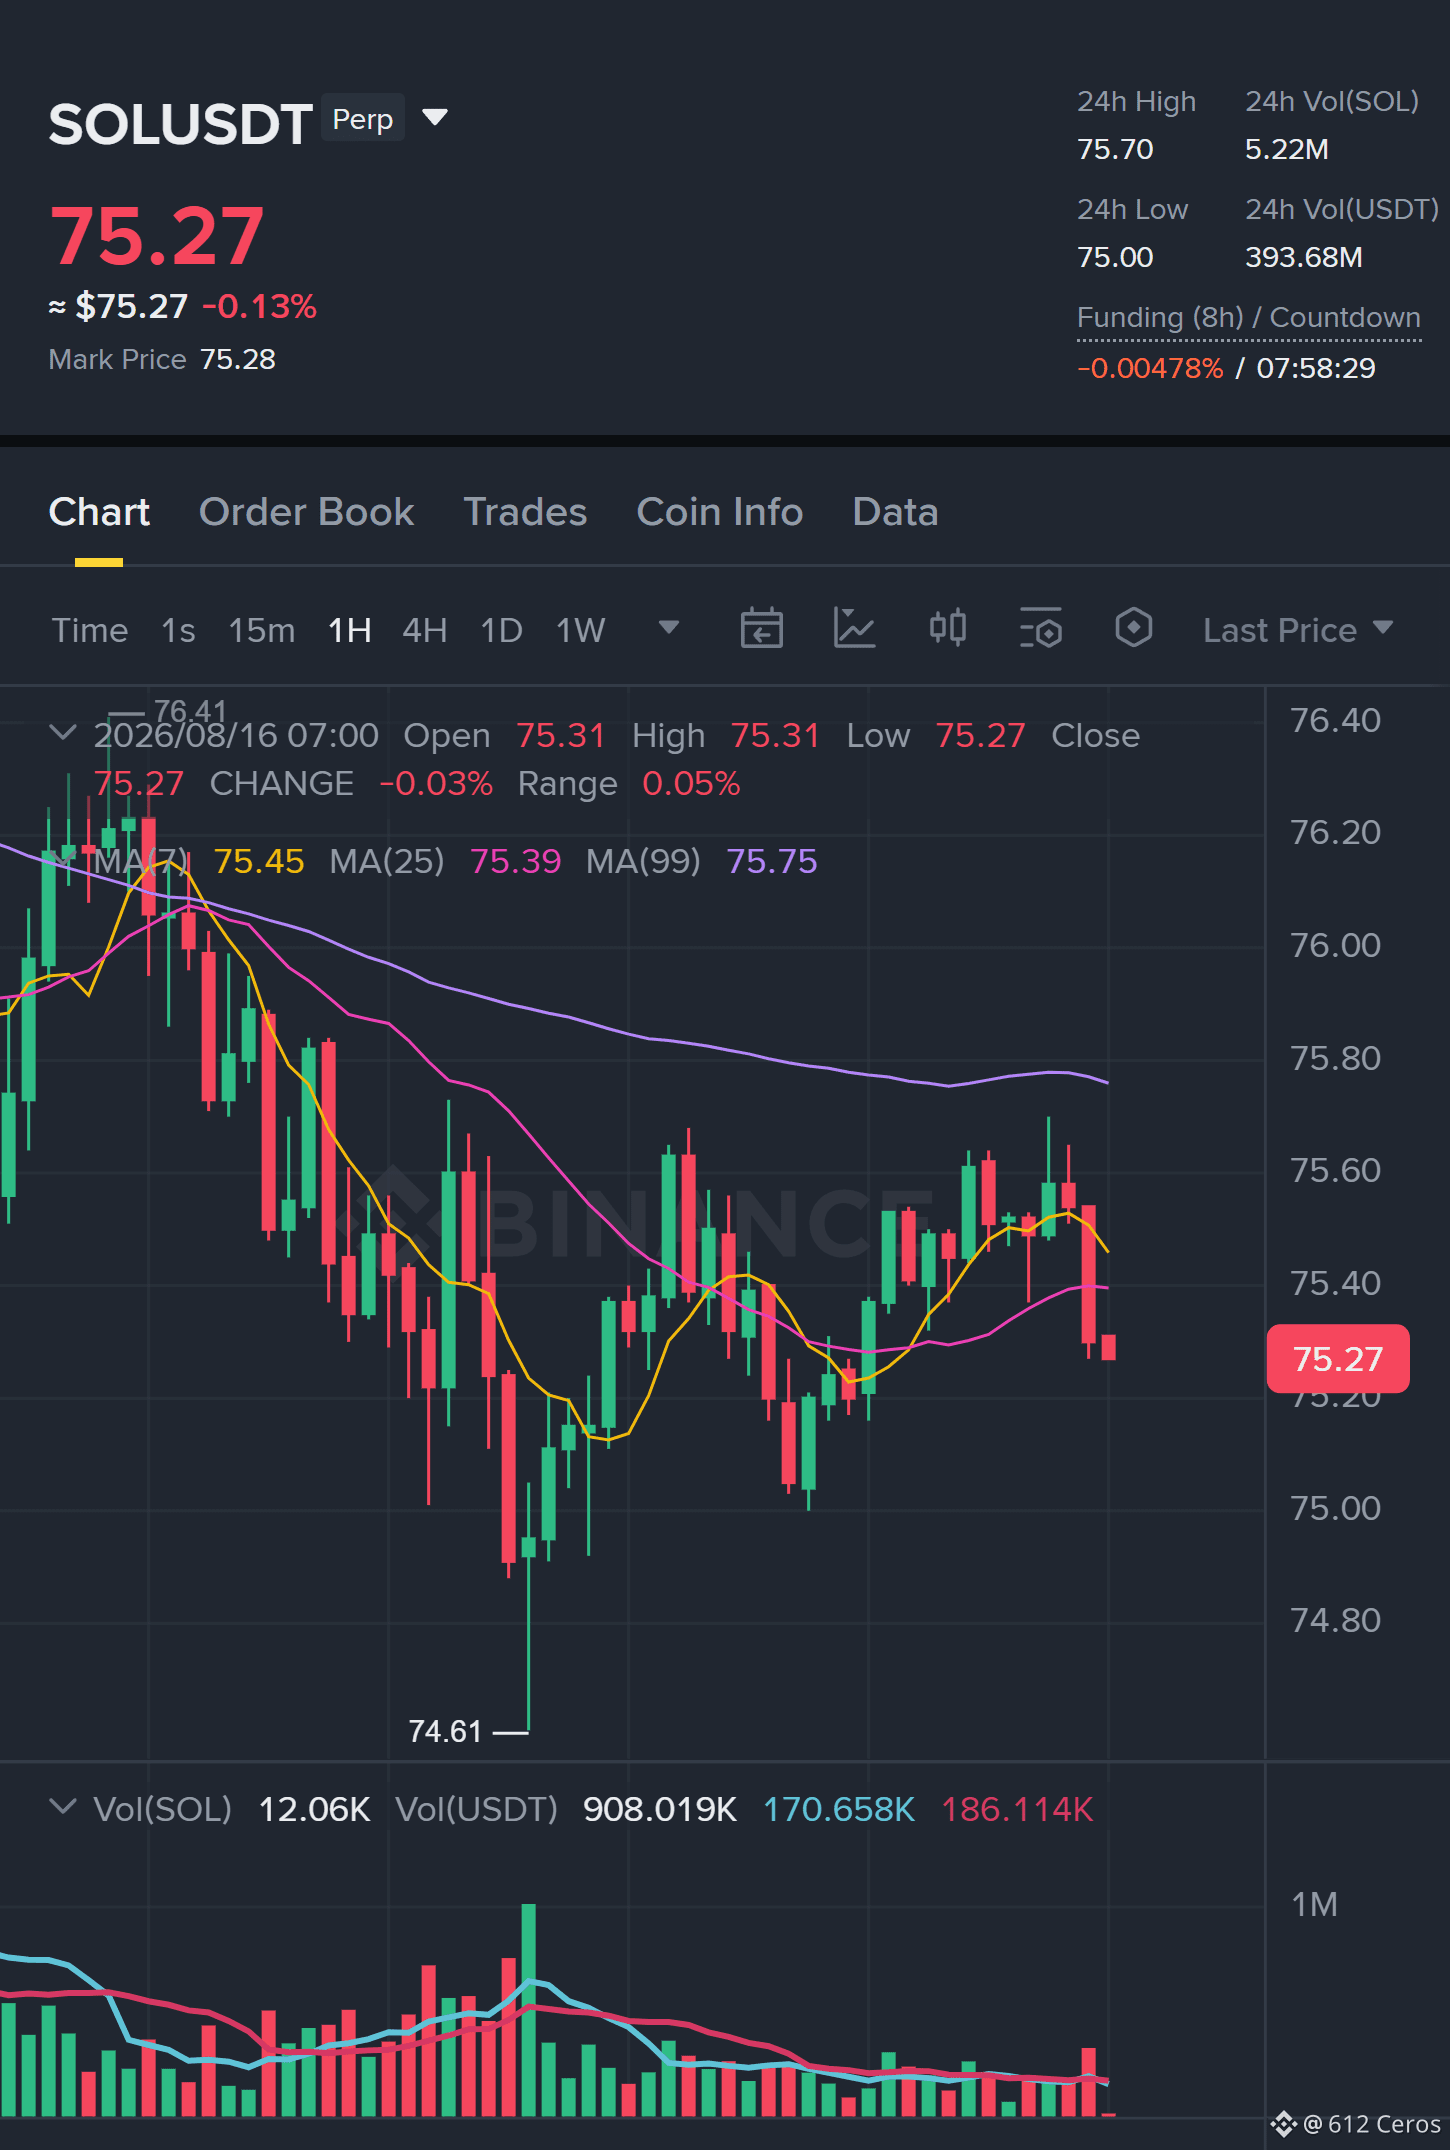Collapse the candle OHLC info chevron

click(62, 733)
